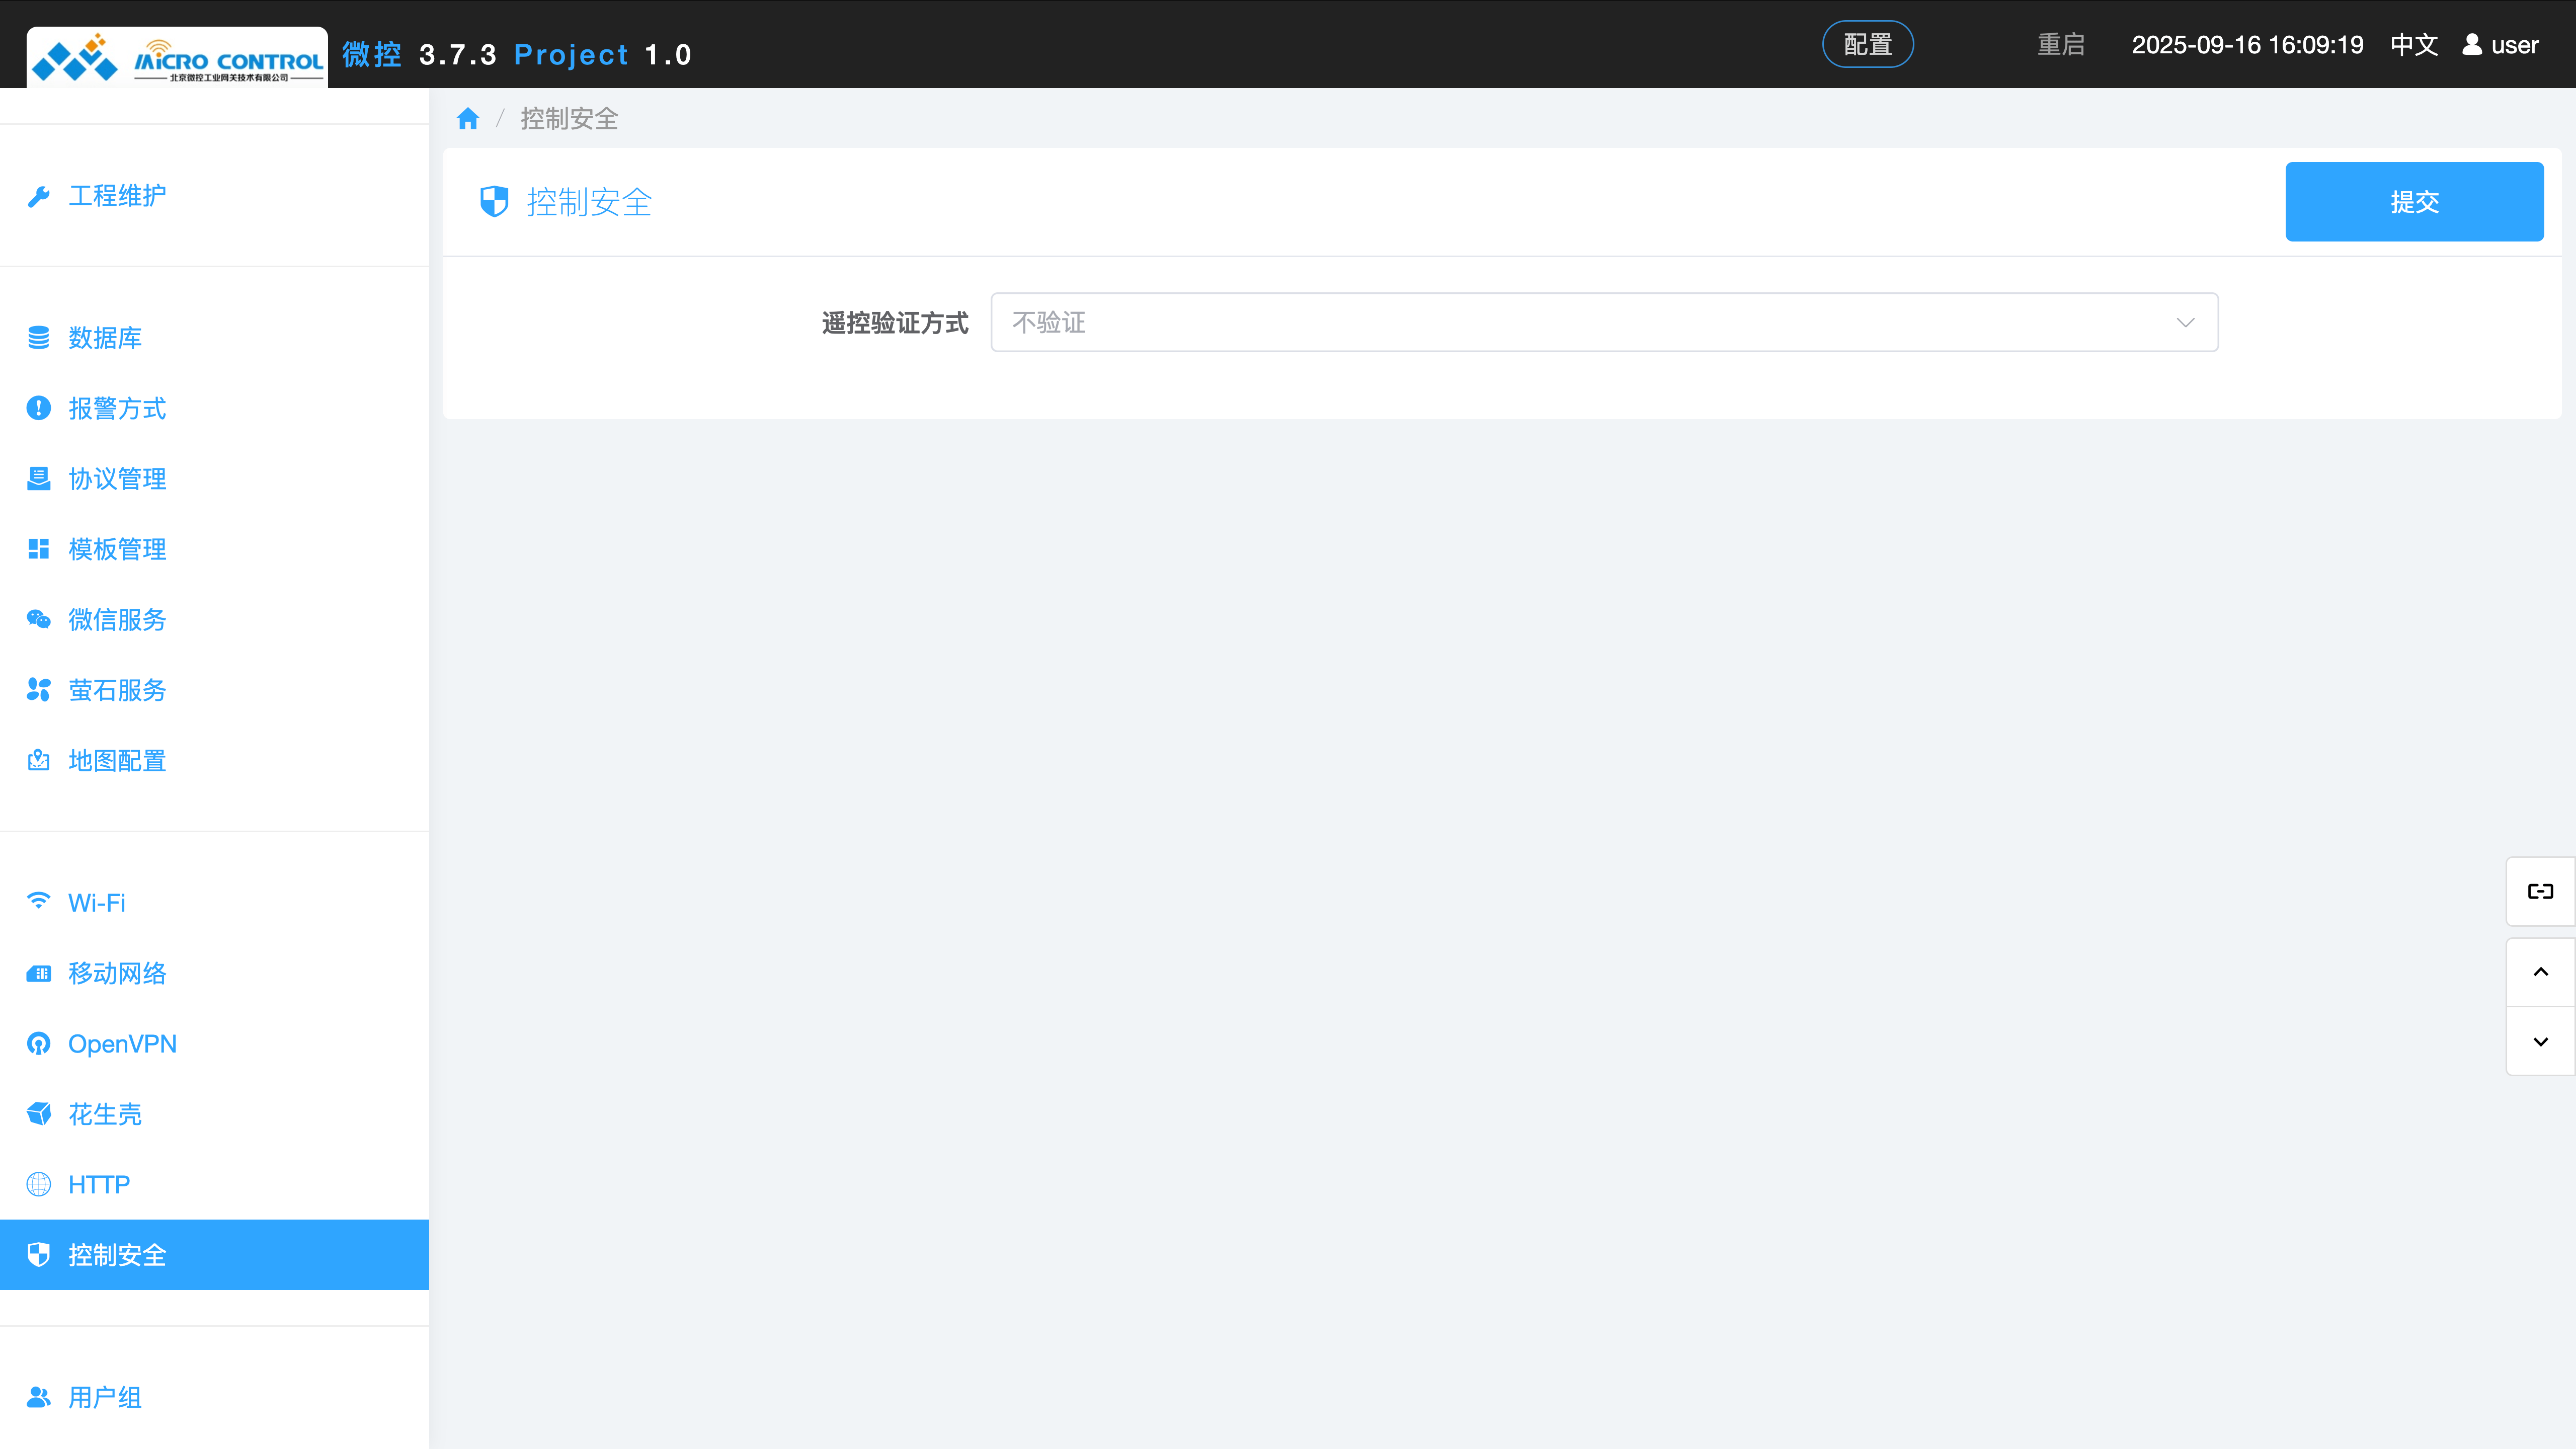Select OpenVPN in the sidebar
Screen dimensions: 2576x1449
tap(122, 1044)
